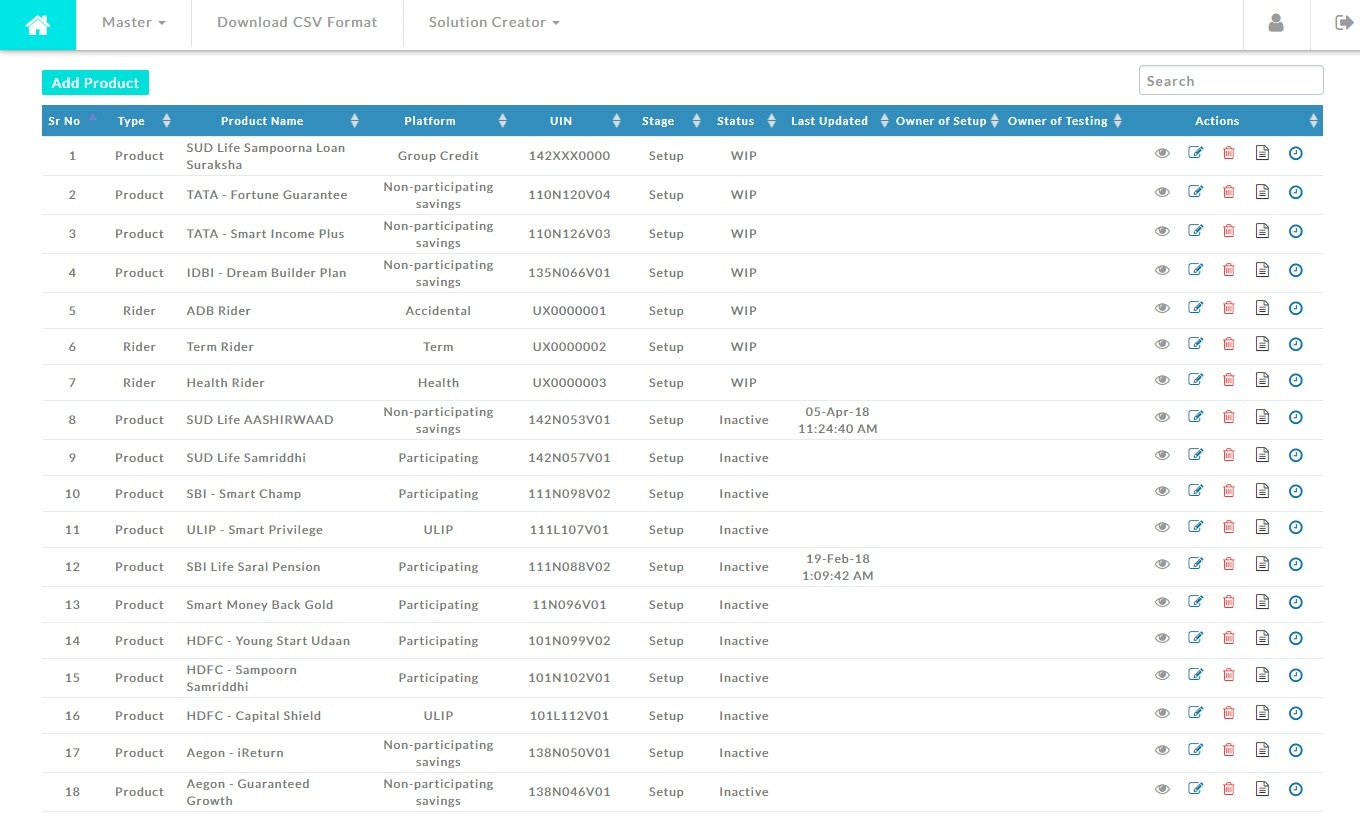Edit the Aegon - iReturn product

click(x=1195, y=750)
